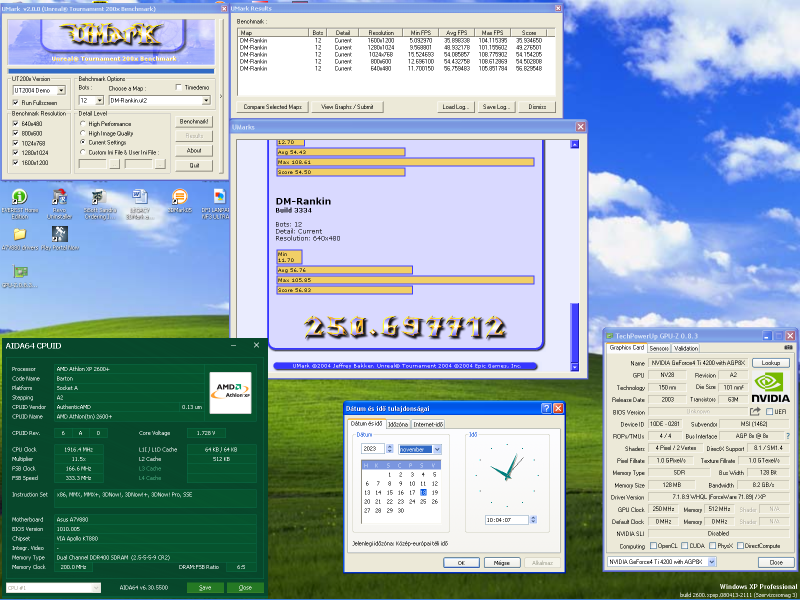
Task: Click the GPU-Z screenshot camera icon
Action: click(x=788, y=347)
